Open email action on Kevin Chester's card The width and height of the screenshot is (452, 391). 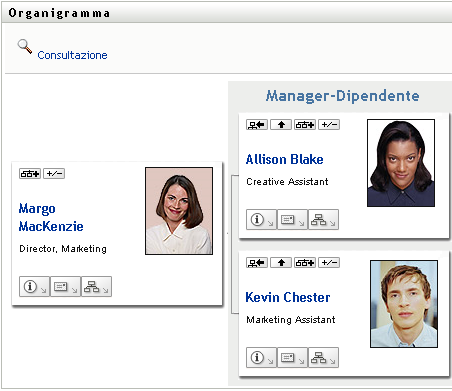(292, 357)
